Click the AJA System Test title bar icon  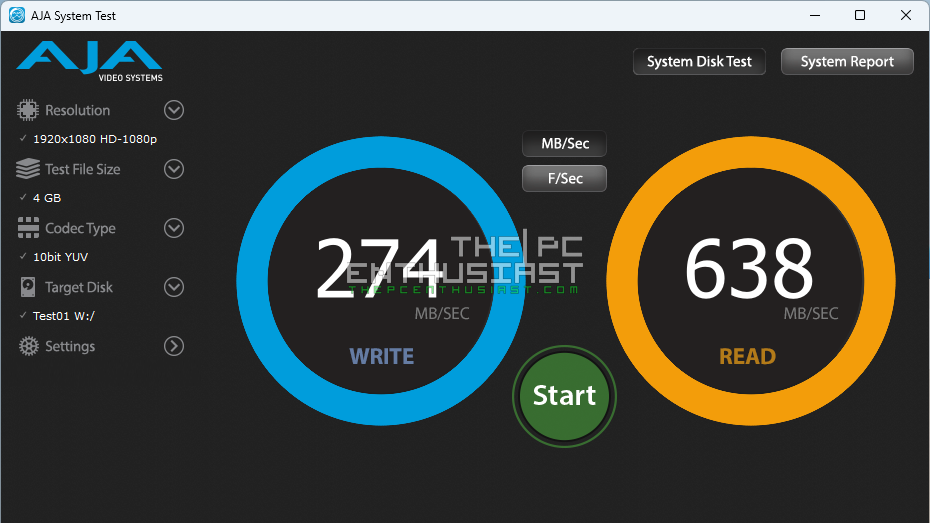click(17, 15)
